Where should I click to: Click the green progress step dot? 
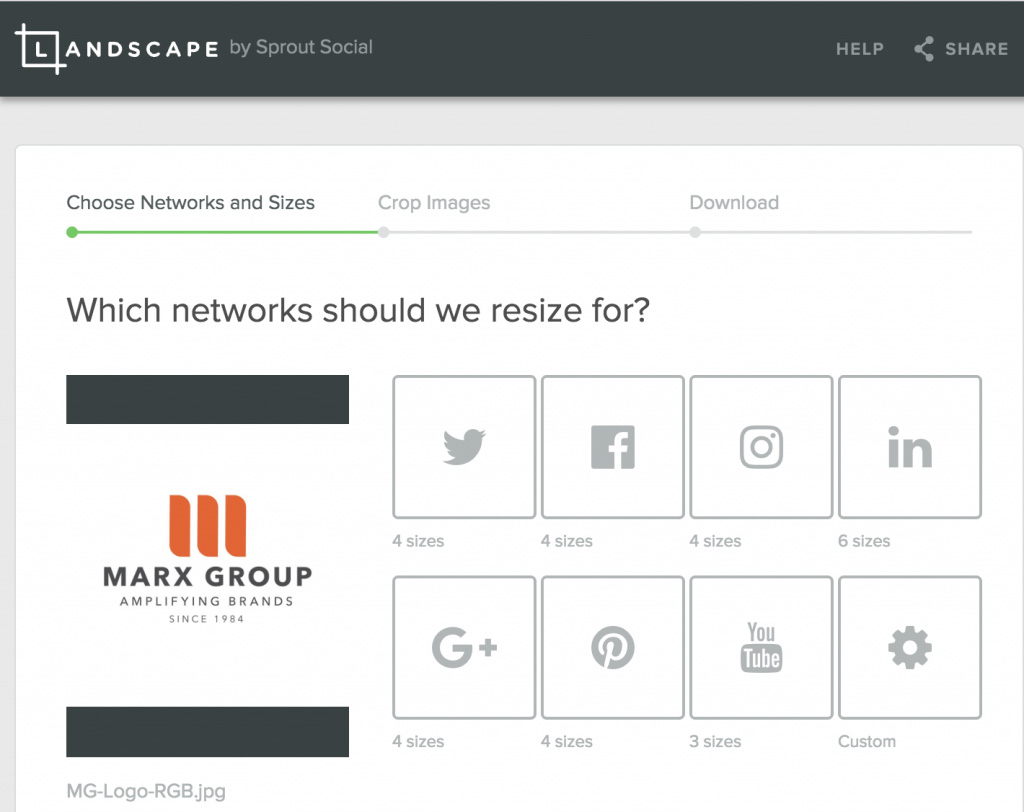click(x=72, y=232)
